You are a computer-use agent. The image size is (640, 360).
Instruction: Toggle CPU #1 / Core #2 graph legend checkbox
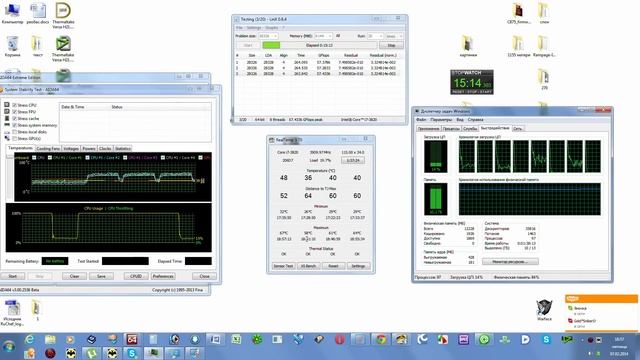click(x=87, y=158)
